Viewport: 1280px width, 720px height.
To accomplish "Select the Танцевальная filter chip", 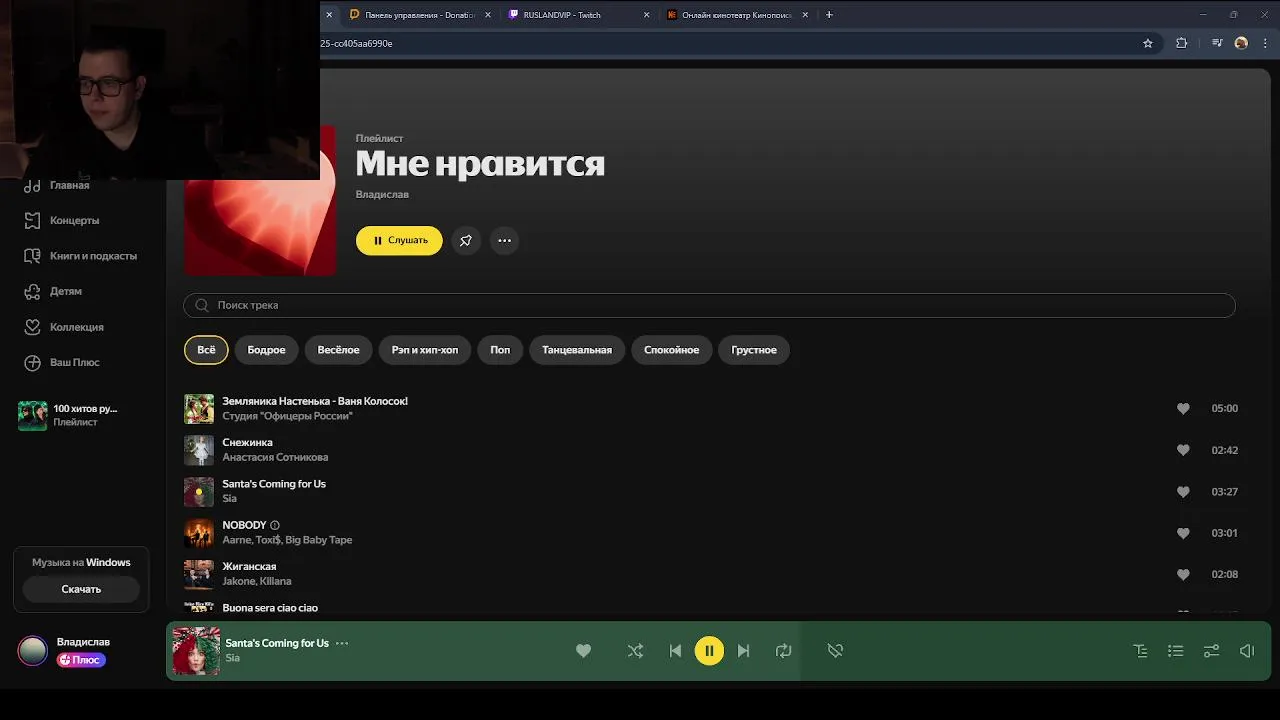I will coord(577,350).
